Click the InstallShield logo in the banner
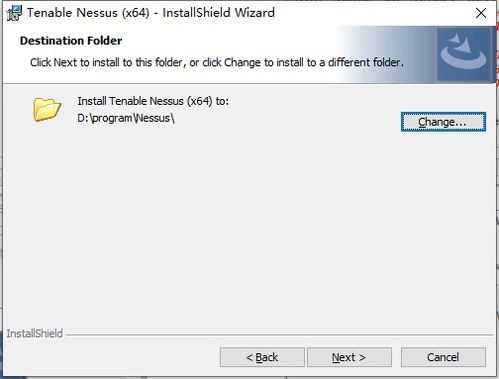 [x=464, y=54]
